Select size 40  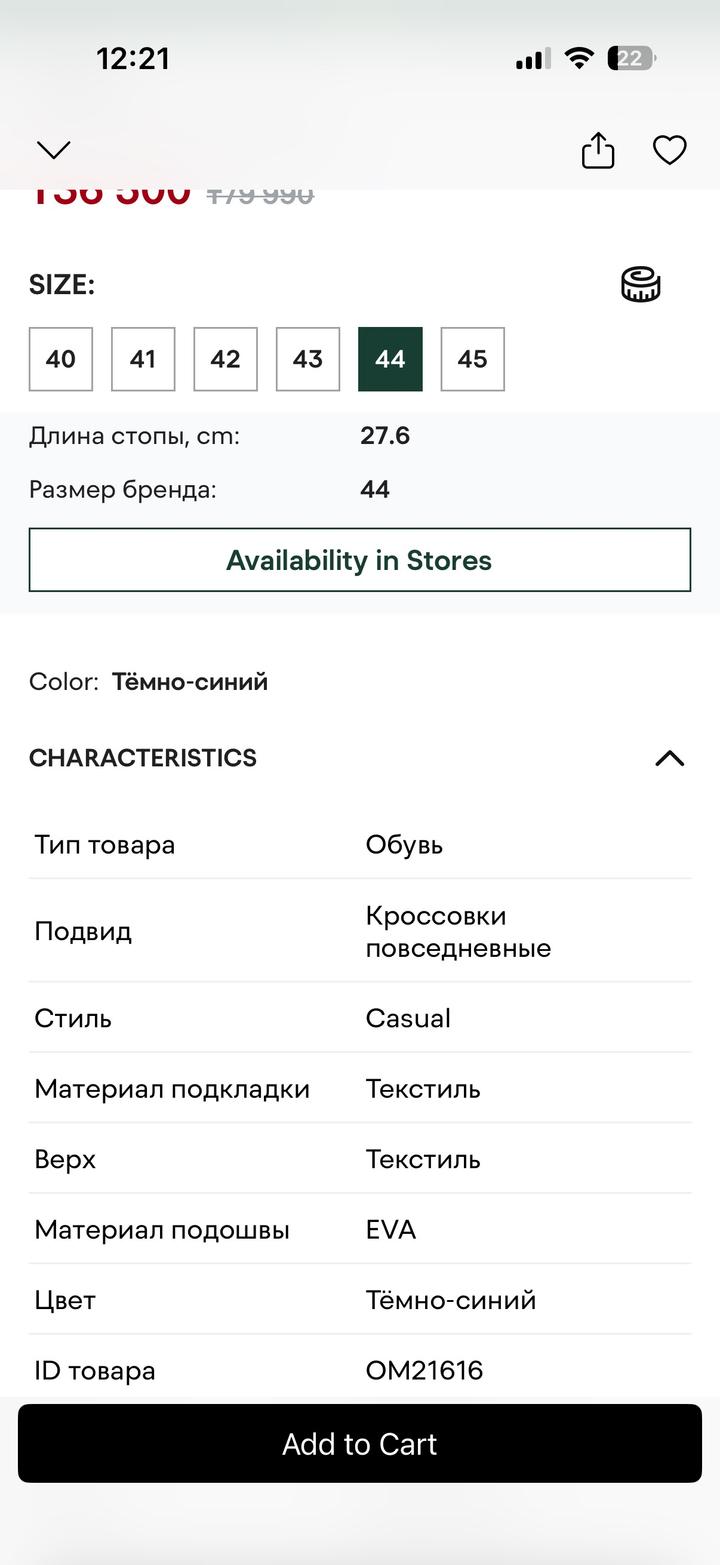(61, 359)
